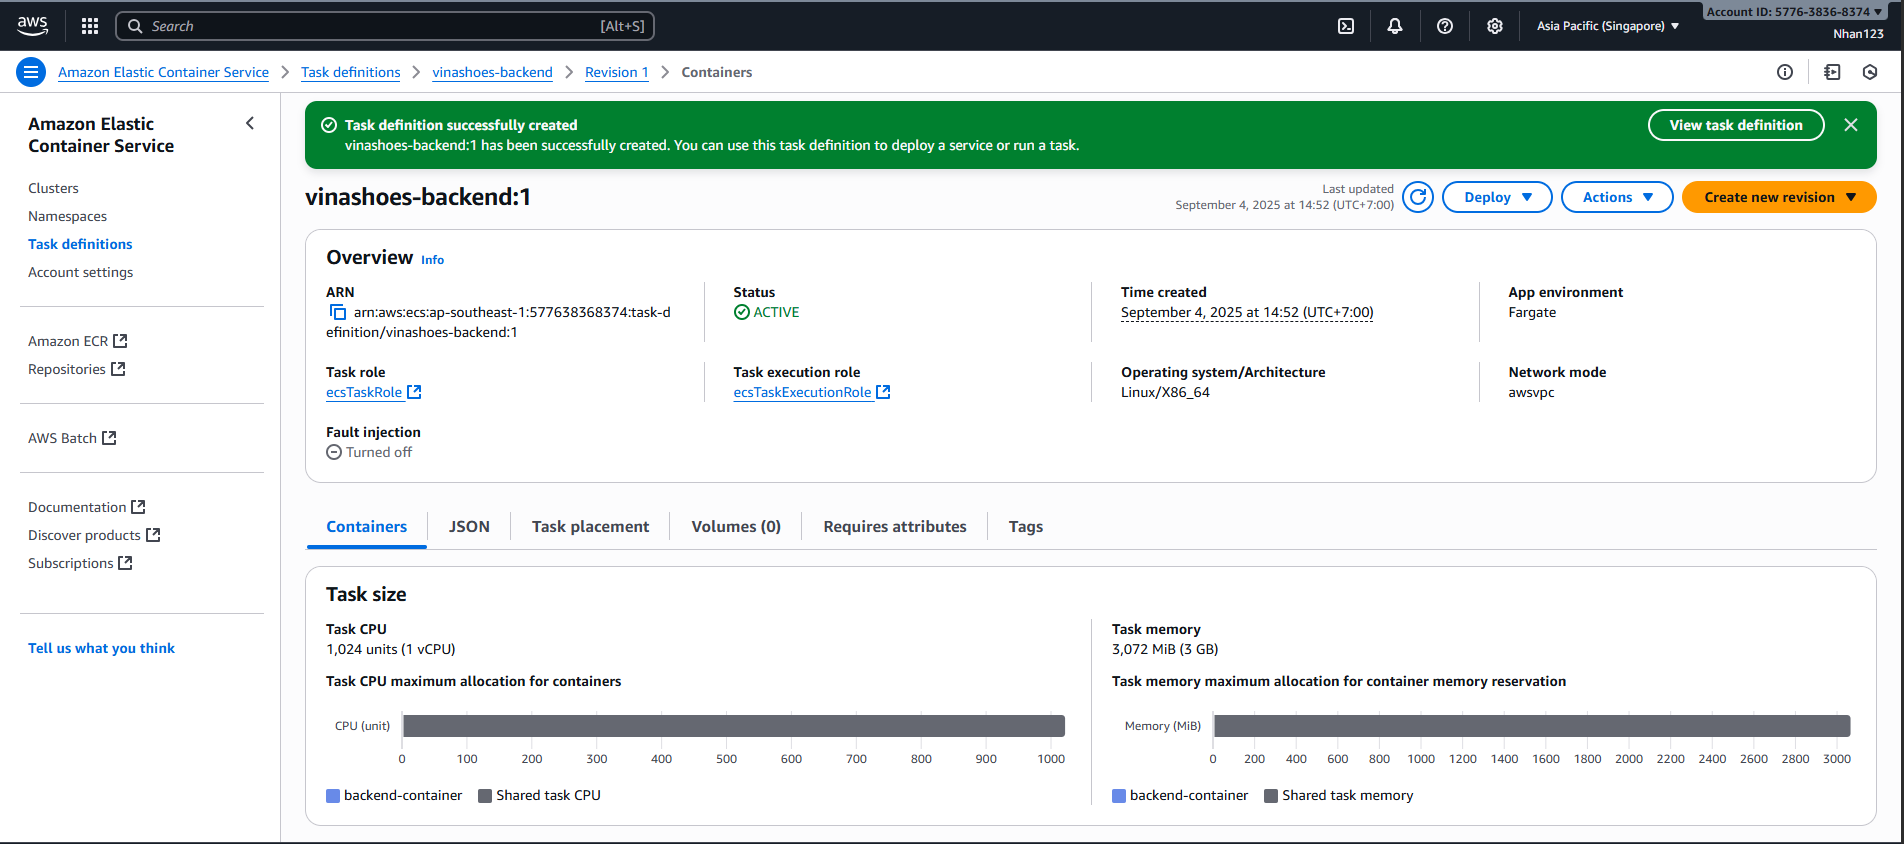
Task: Expand the Deploy dropdown button
Action: click(1497, 197)
